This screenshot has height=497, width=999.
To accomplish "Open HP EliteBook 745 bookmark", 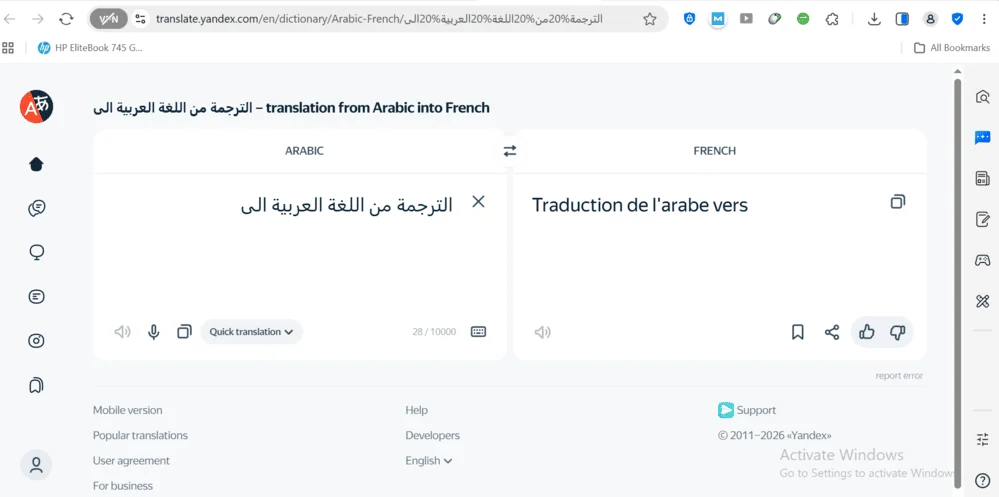I will click(90, 48).
